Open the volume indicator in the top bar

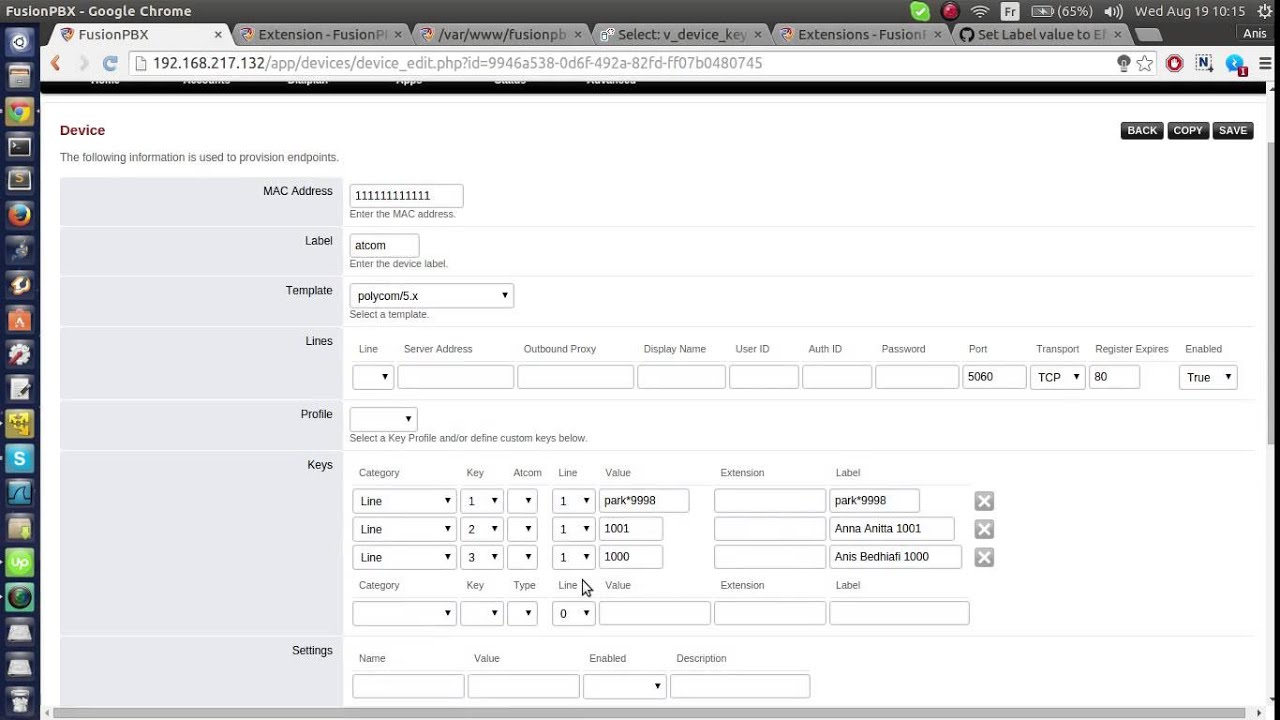[1112, 11]
